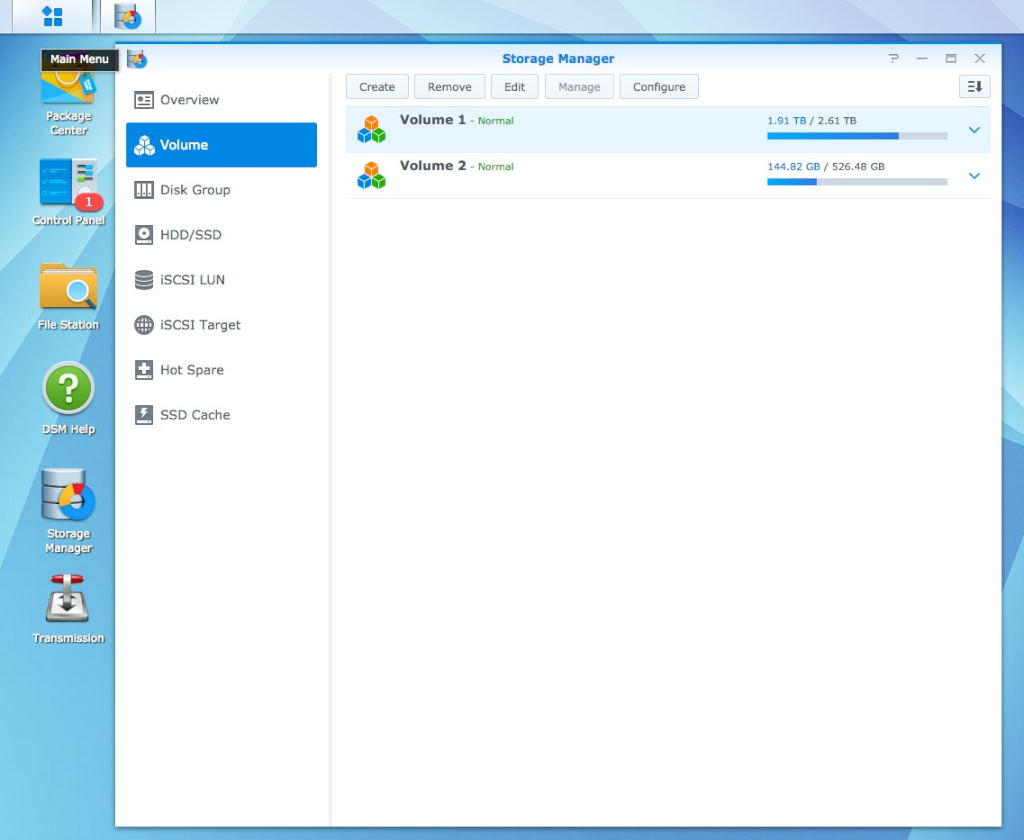Click Volume 2 usage progress bar

click(x=857, y=182)
